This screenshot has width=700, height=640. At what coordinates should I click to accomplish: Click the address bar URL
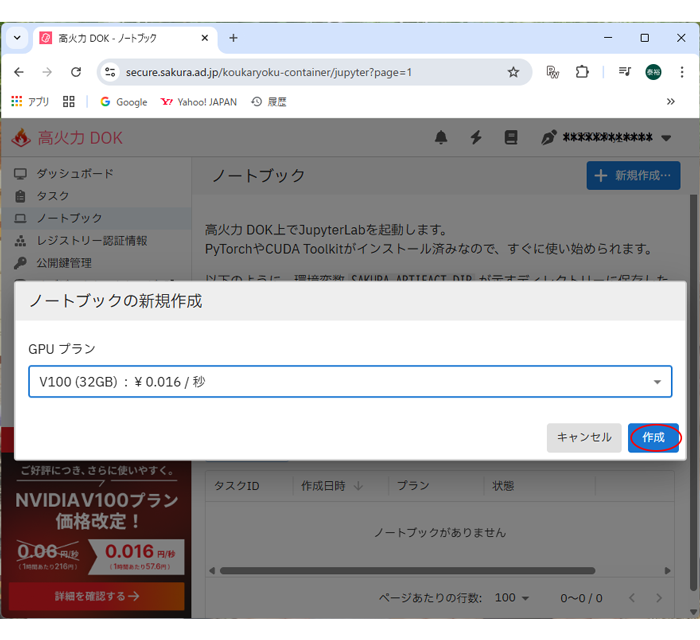coord(268,72)
